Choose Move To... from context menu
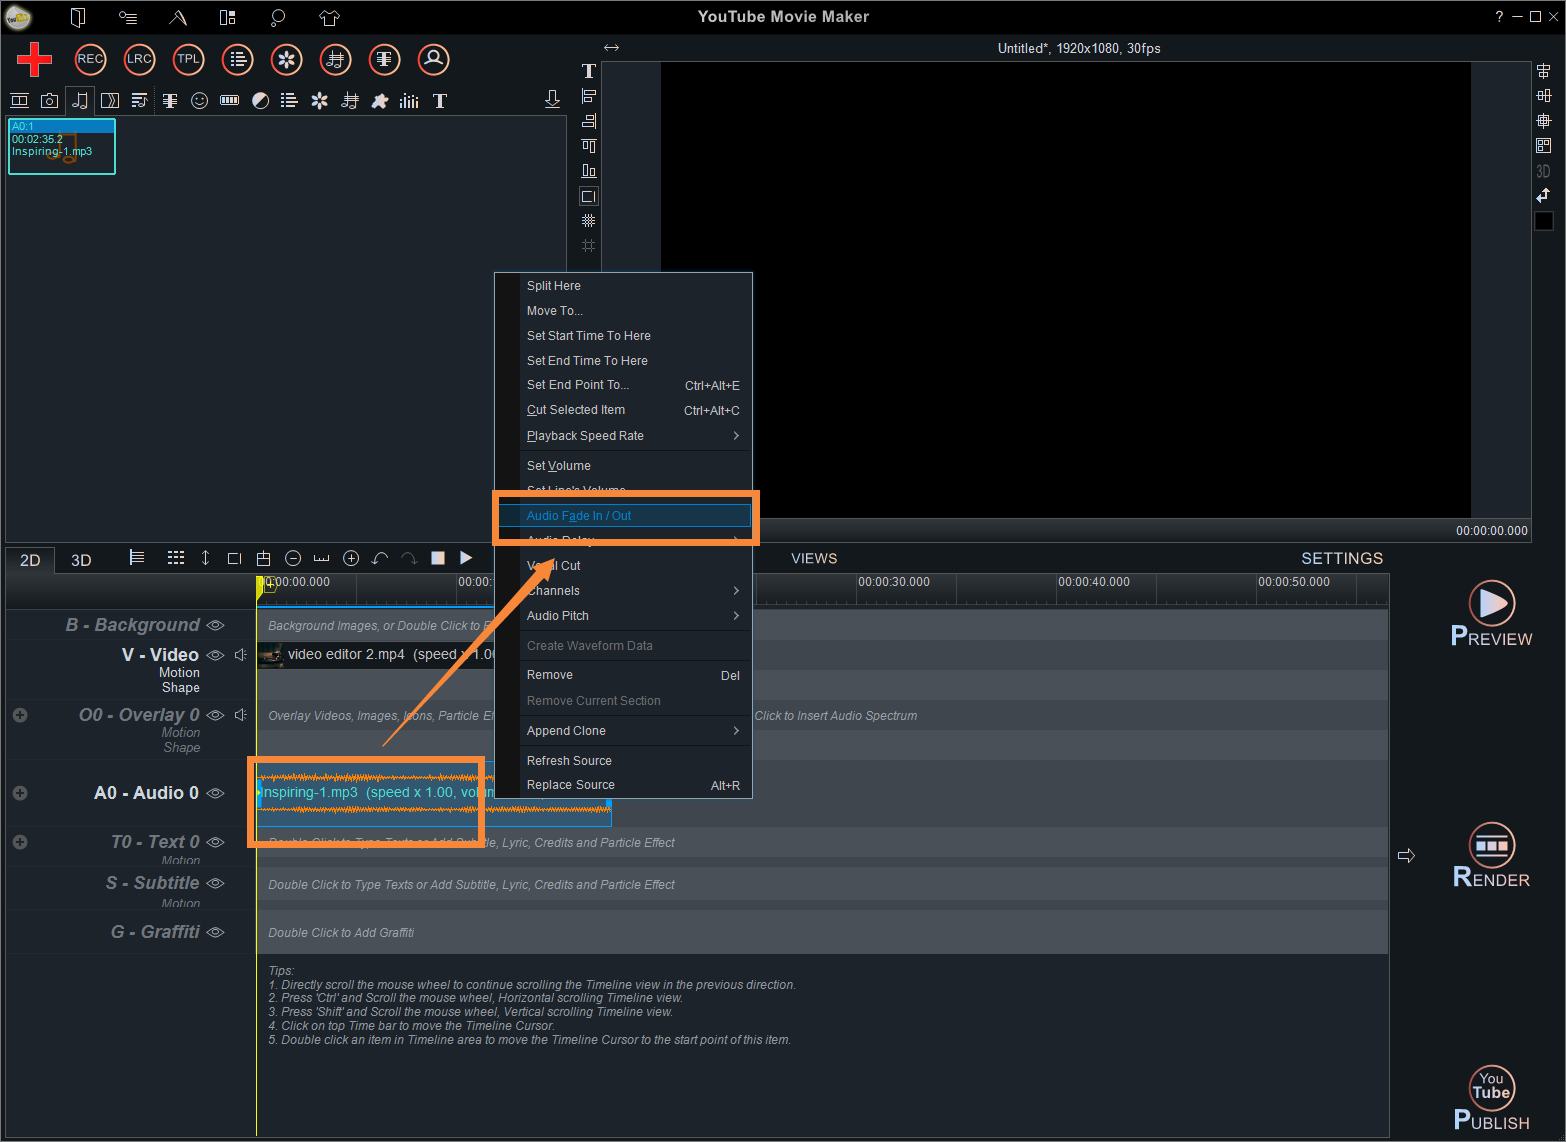The width and height of the screenshot is (1566, 1142). [x=635, y=311]
